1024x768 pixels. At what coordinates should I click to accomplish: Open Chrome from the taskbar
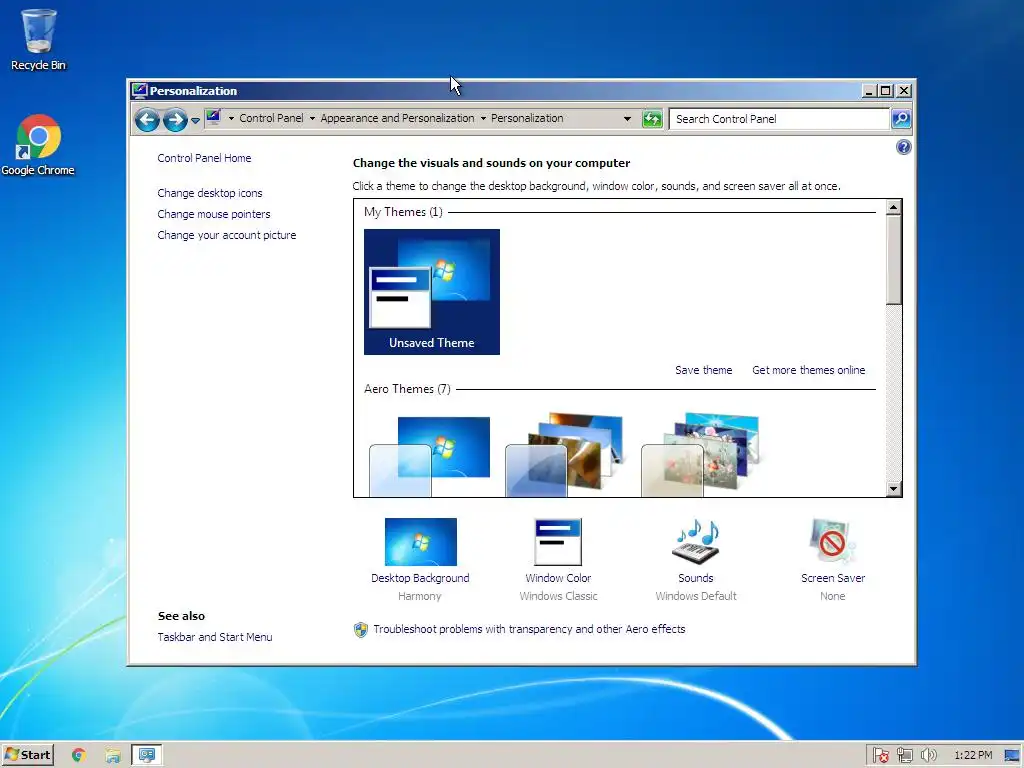tap(79, 756)
